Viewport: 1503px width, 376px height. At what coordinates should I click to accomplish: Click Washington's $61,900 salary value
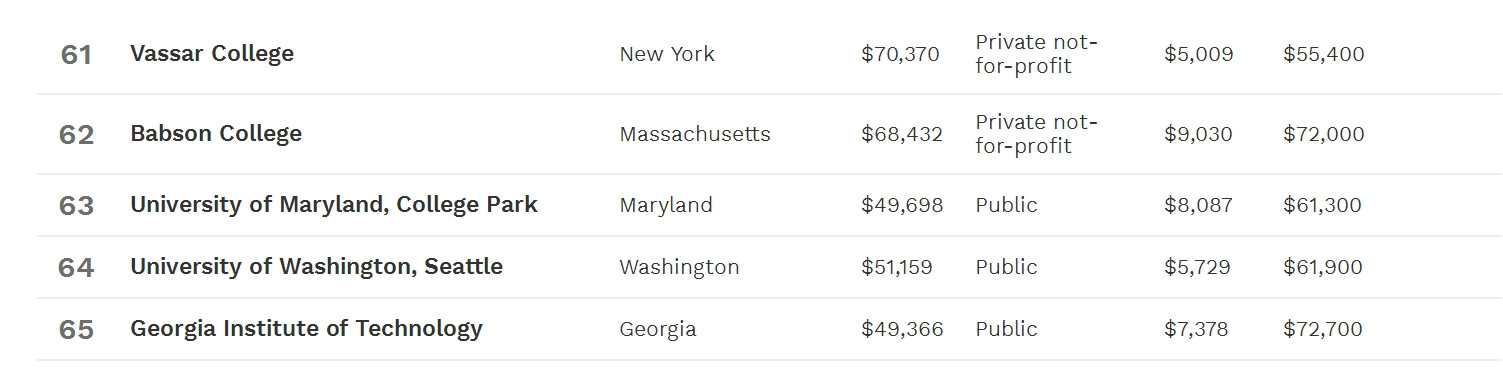click(1323, 267)
